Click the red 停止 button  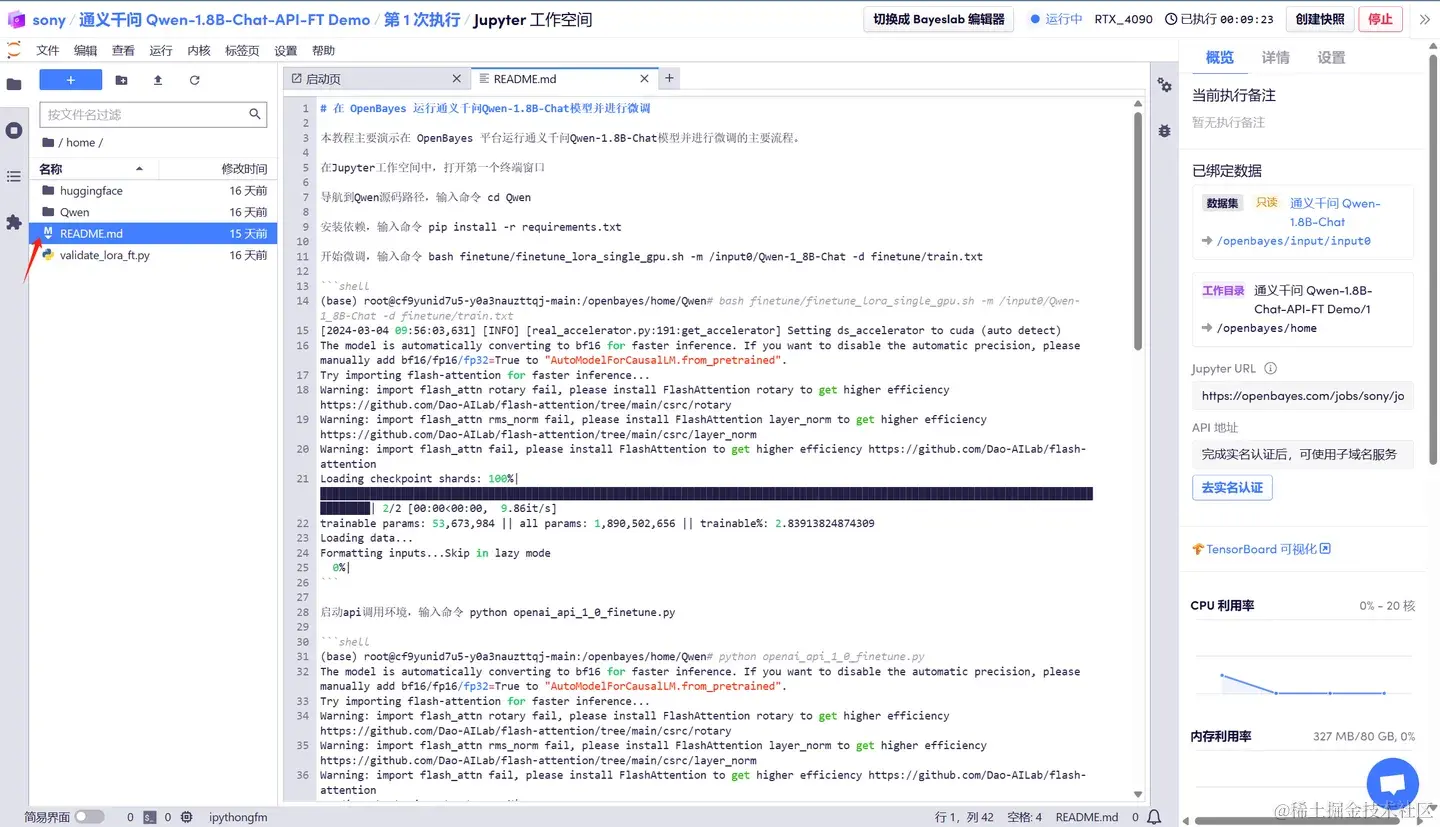[1380, 19]
